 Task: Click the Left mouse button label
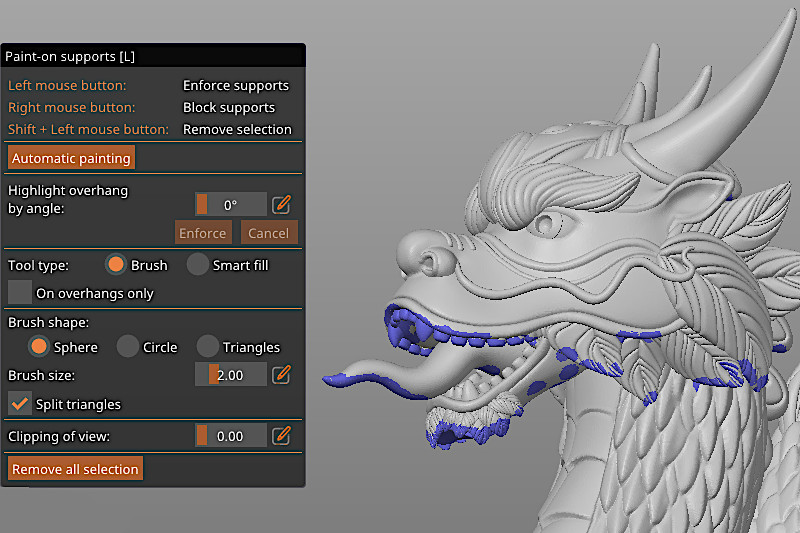click(x=67, y=85)
